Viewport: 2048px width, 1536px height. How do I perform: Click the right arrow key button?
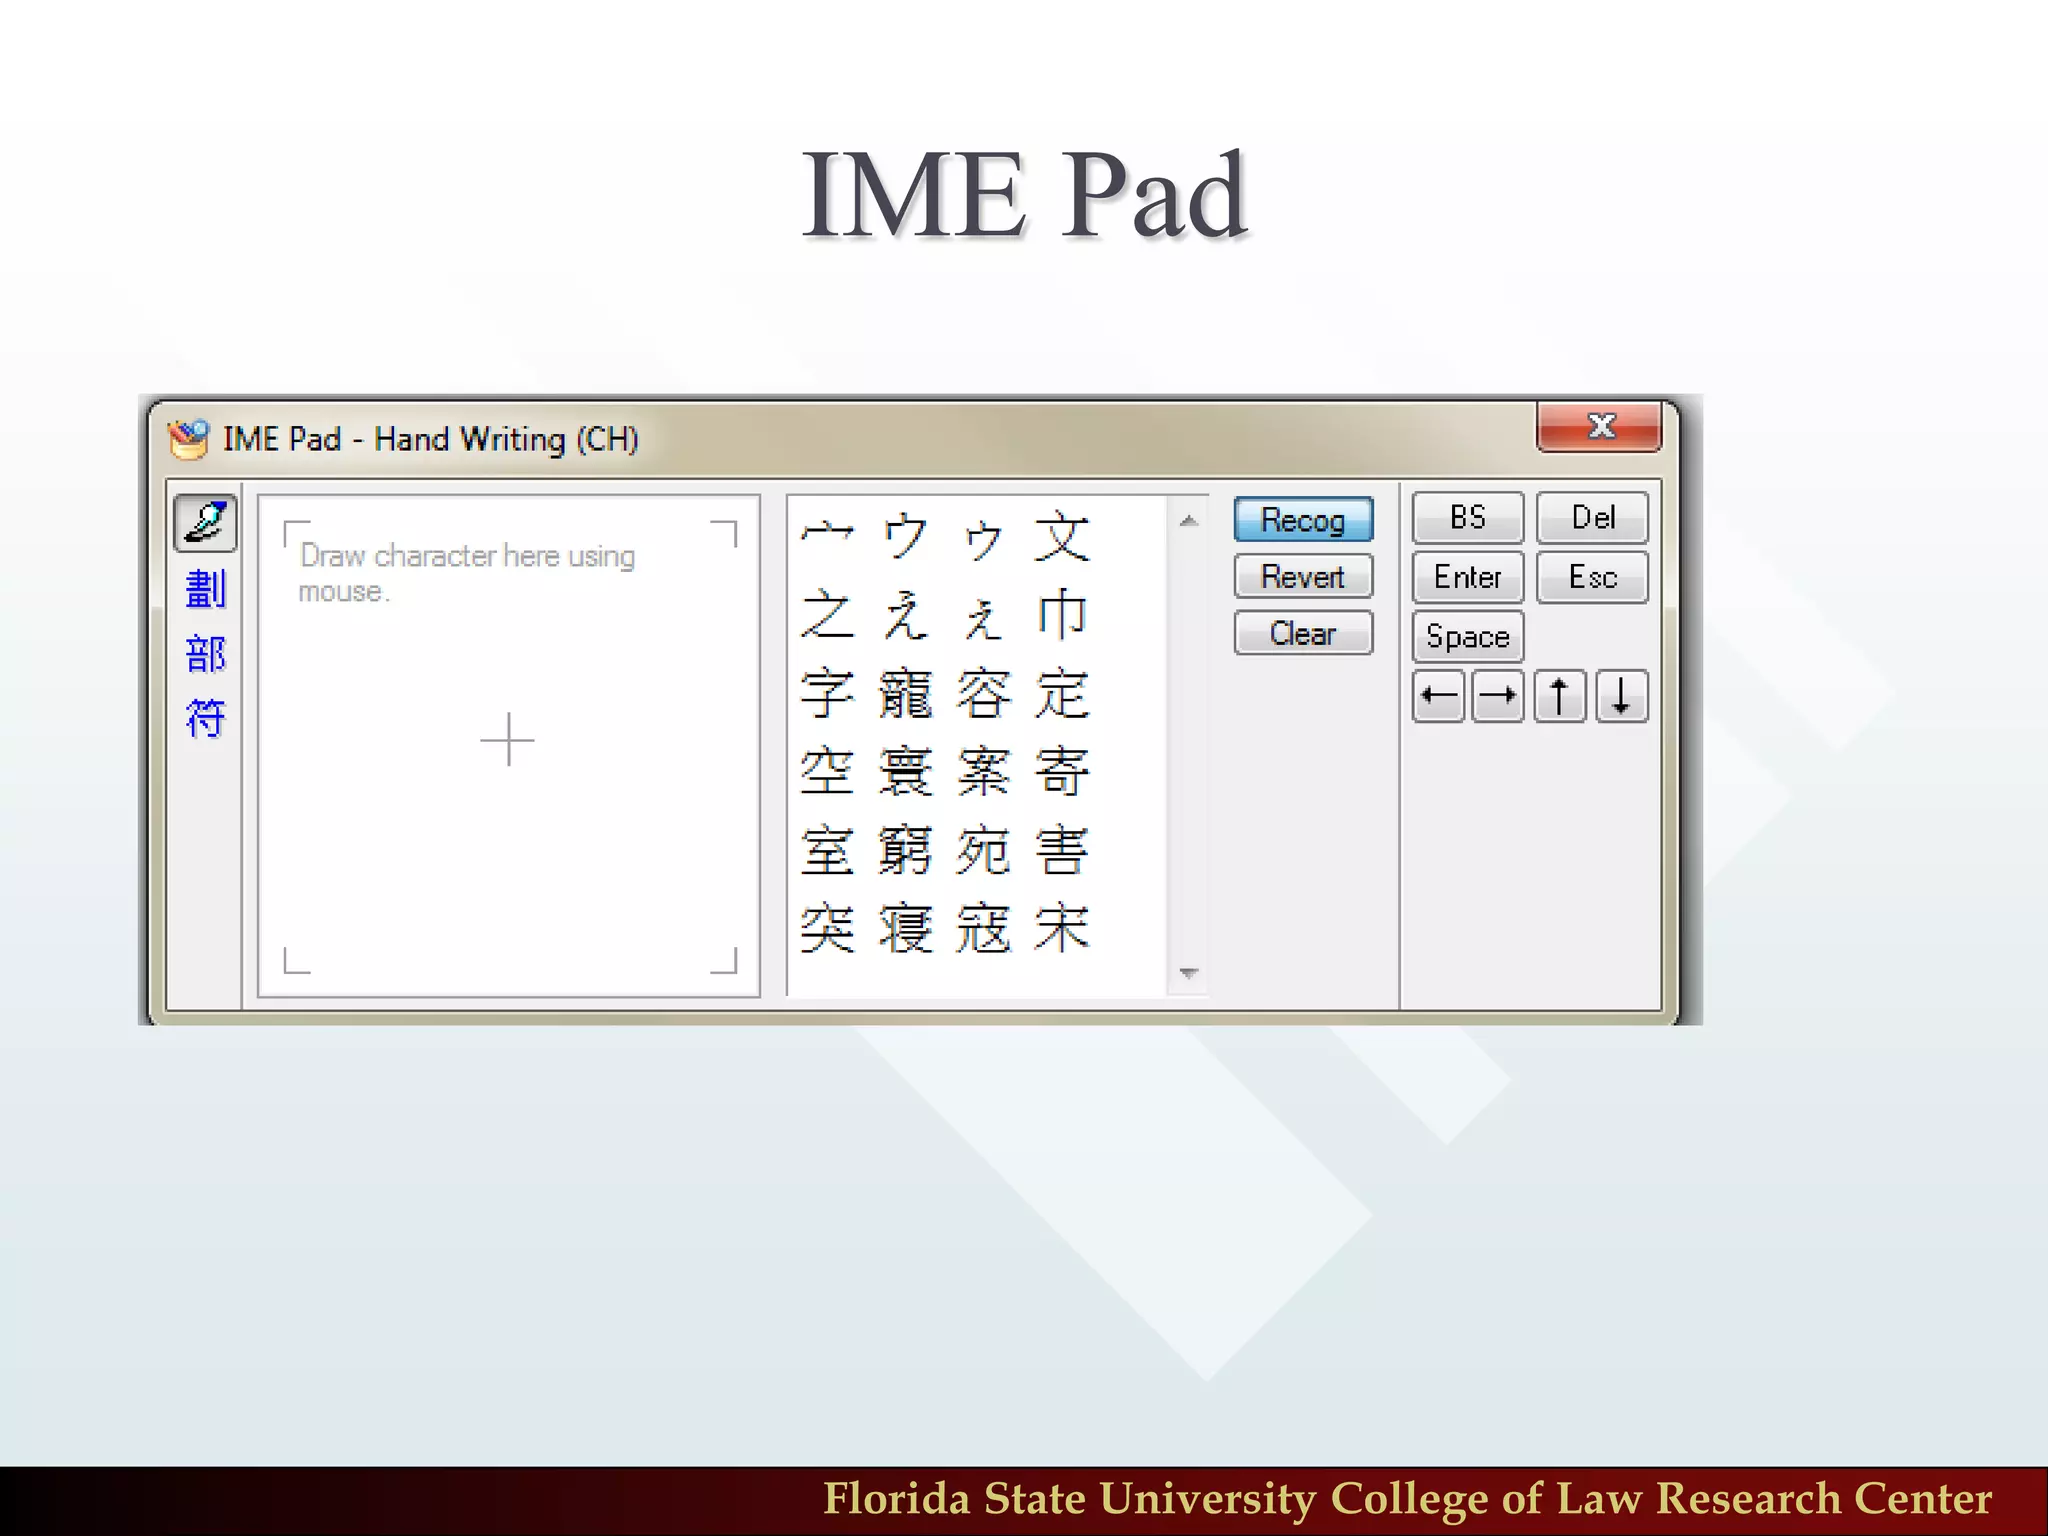[x=1498, y=696]
